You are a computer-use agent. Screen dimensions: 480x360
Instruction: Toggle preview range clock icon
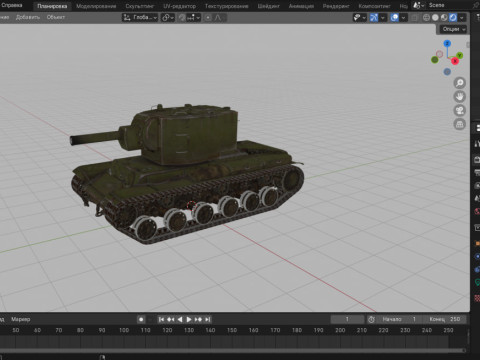click(371, 319)
